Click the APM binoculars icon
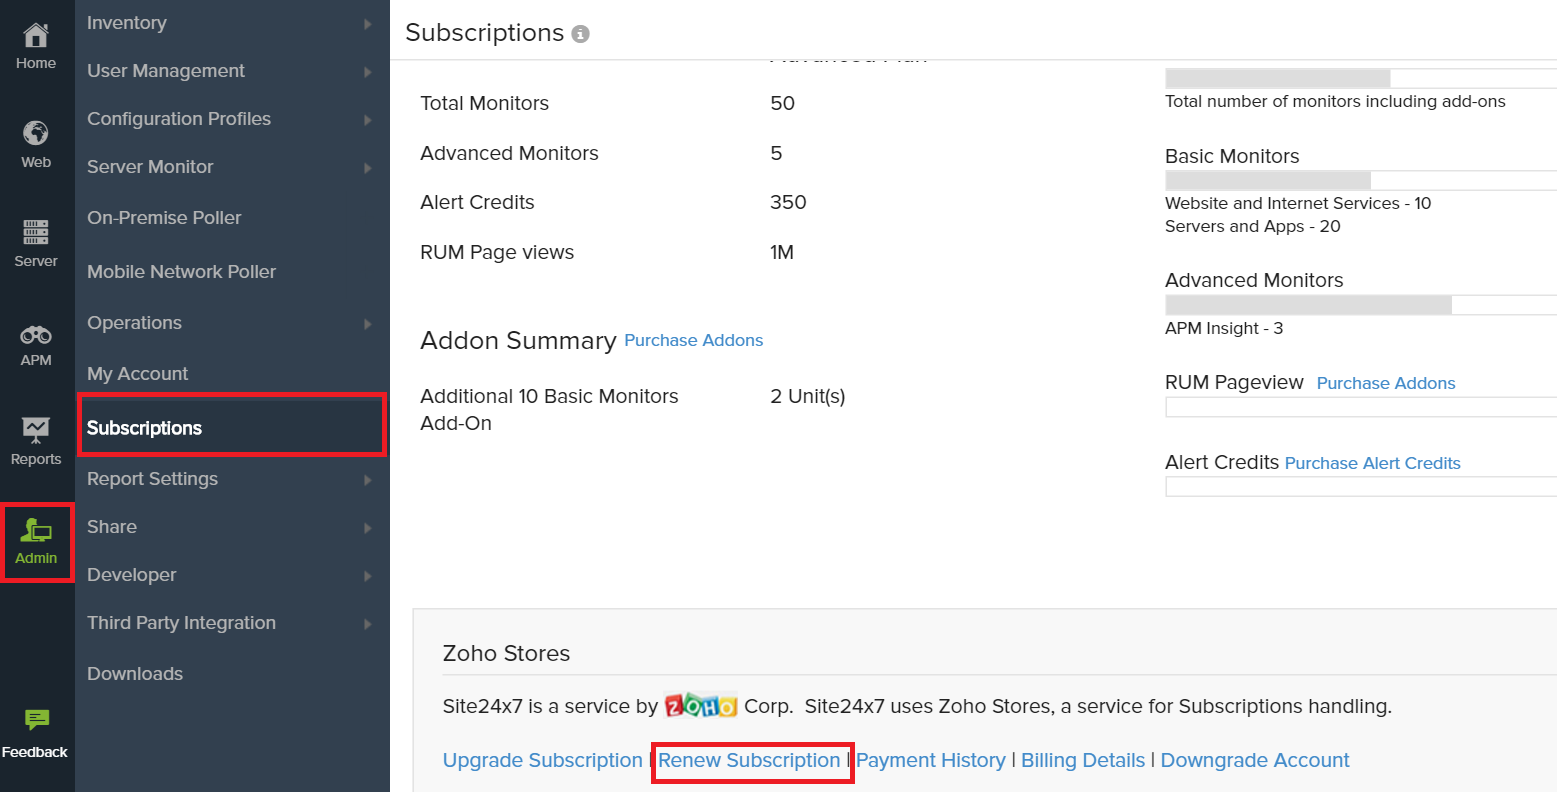The width and height of the screenshot is (1557, 792). (36, 335)
